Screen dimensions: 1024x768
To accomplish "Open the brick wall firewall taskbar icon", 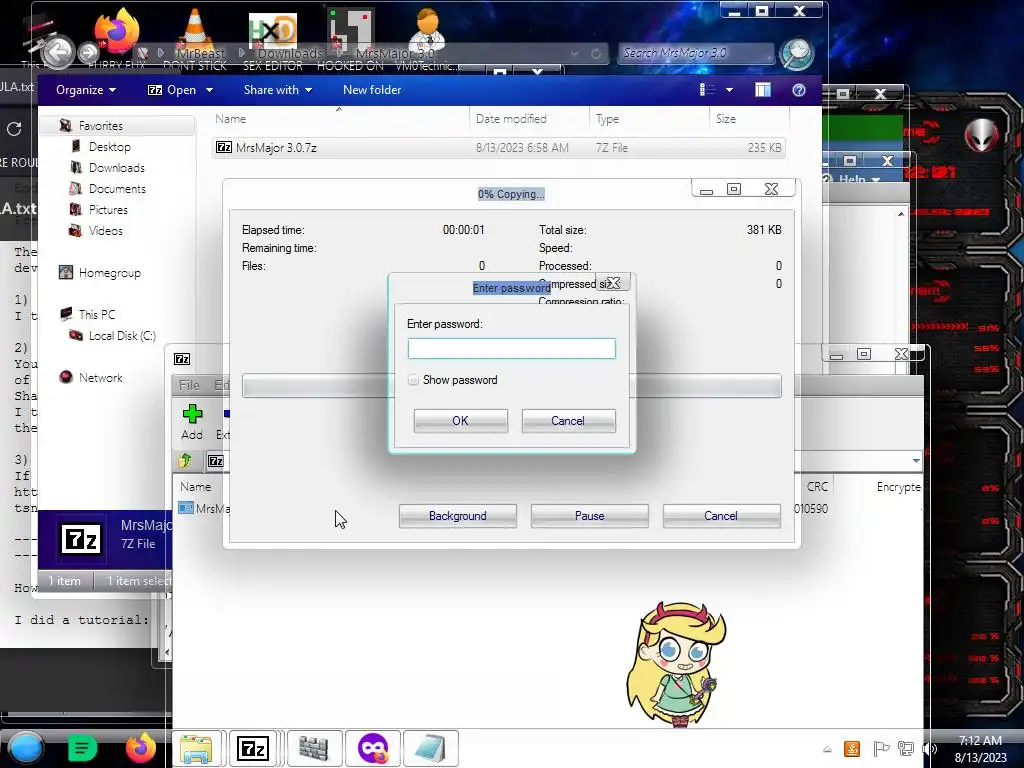I will click(x=313, y=748).
